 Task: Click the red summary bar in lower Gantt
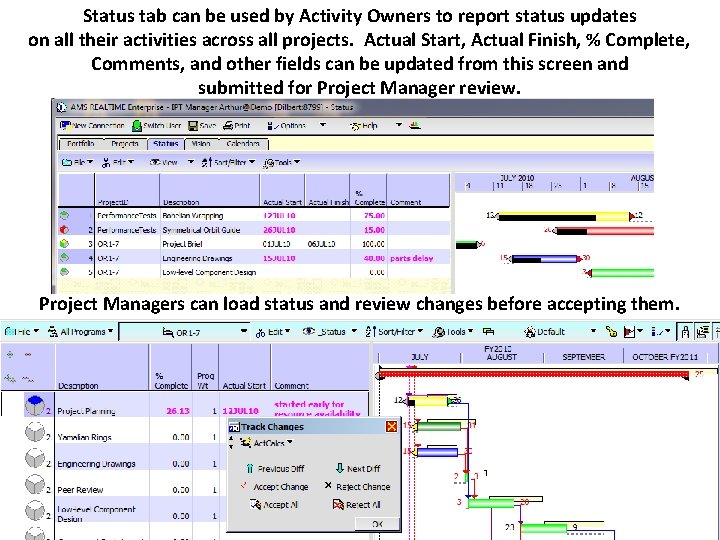(x=534, y=375)
